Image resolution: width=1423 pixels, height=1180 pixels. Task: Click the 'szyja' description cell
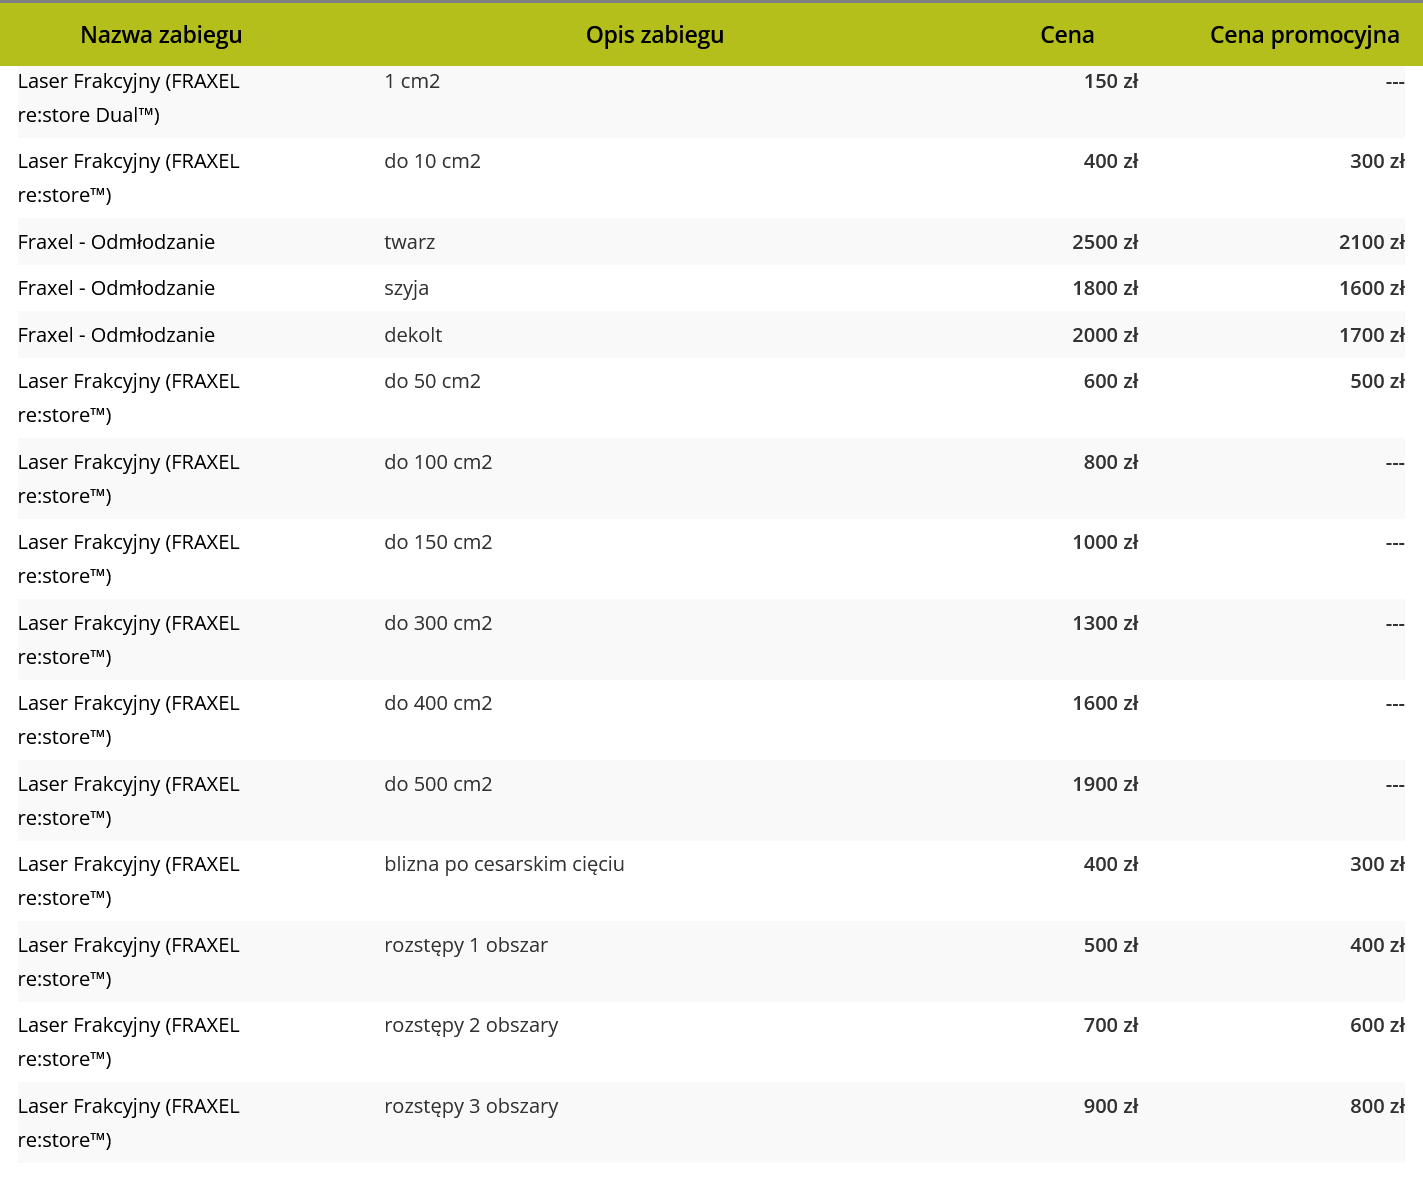[x=407, y=288]
